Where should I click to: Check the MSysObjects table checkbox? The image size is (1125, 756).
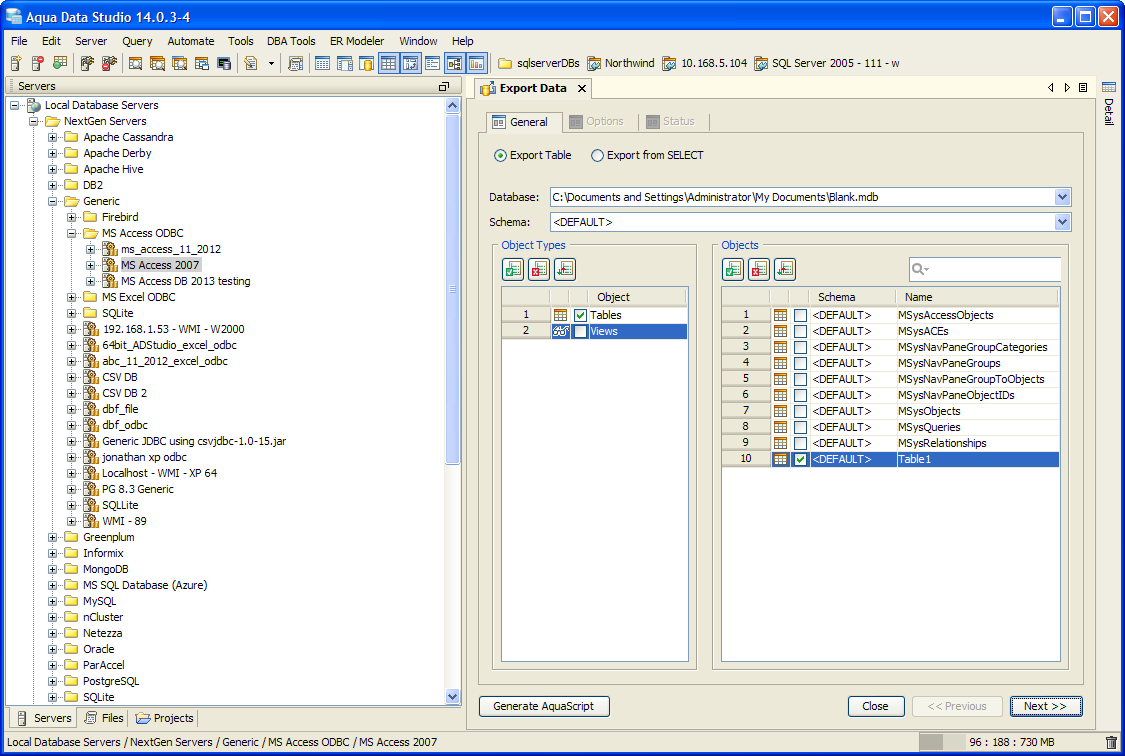pos(801,412)
